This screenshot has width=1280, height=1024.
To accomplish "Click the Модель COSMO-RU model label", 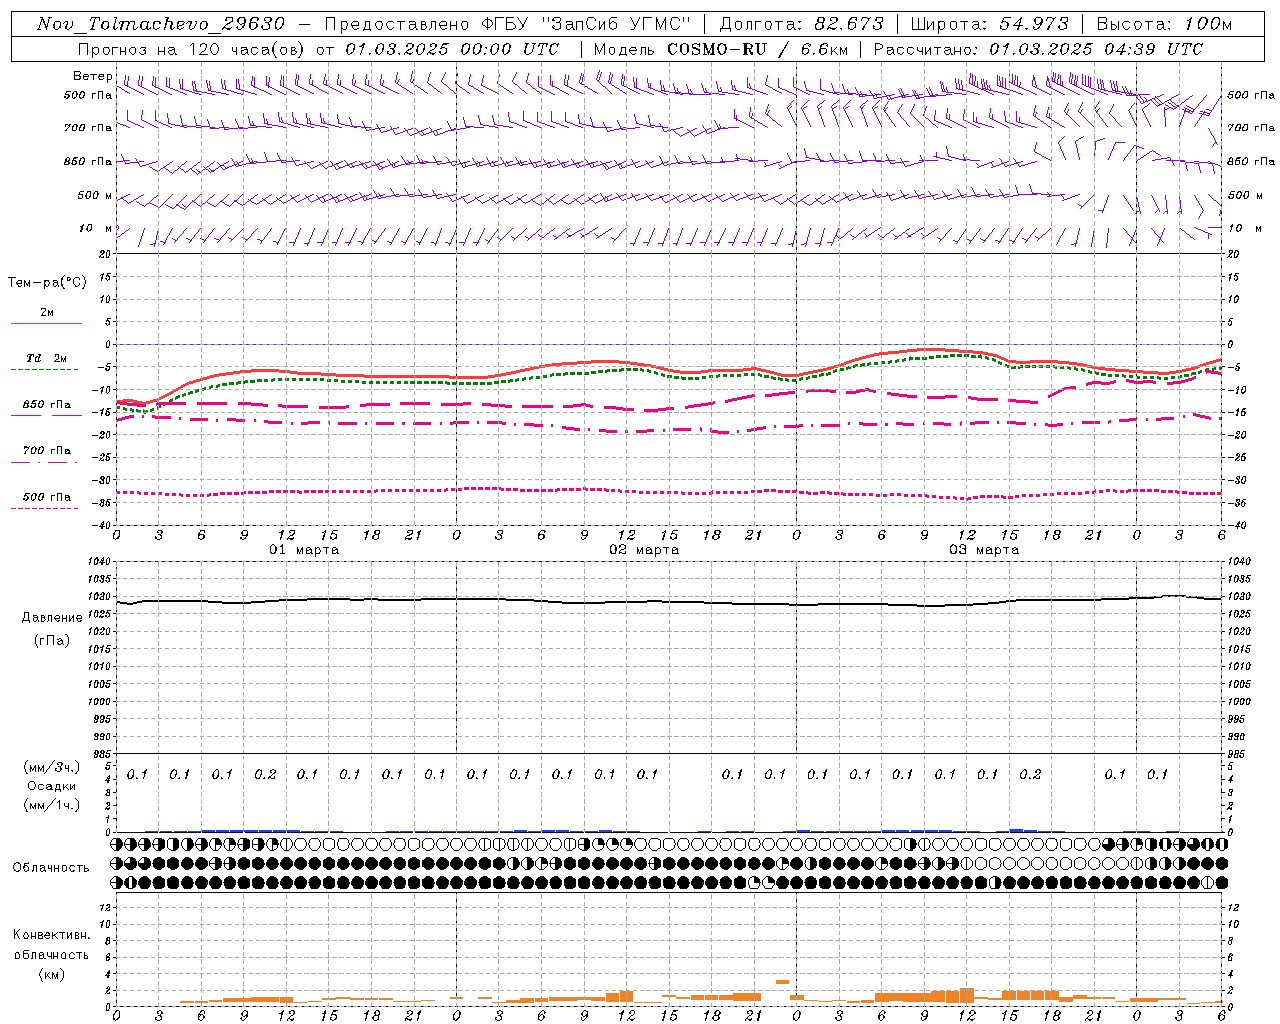I will coord(680,49).
